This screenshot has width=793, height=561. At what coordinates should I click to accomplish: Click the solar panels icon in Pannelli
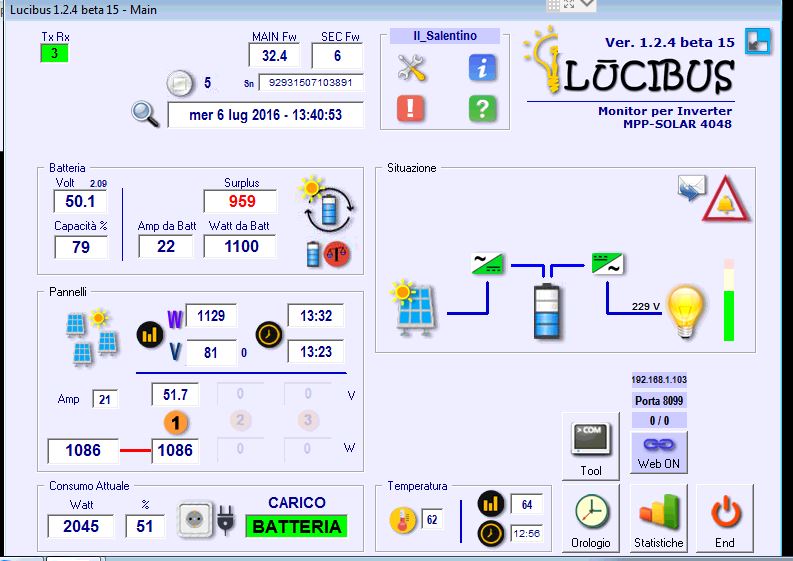[92, 337]
